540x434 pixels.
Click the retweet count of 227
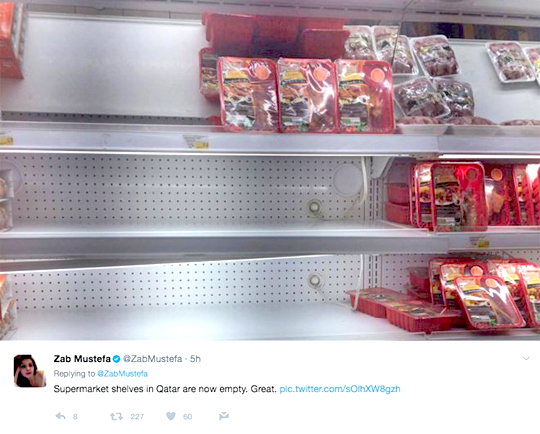click(x=137, y=417)
